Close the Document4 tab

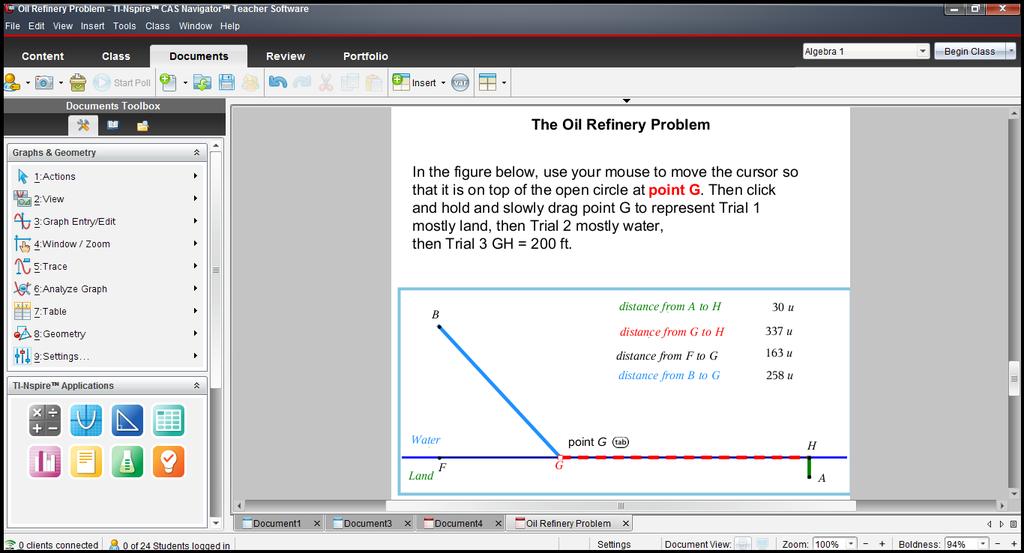(x=498, y=524)
